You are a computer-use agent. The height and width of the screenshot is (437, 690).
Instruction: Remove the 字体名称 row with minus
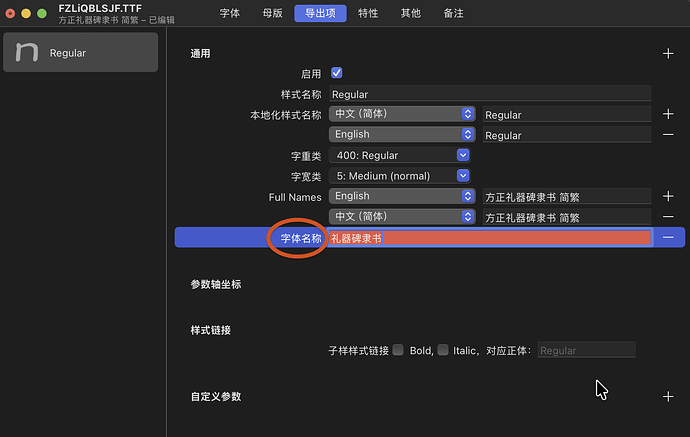[x=668, y=238]
